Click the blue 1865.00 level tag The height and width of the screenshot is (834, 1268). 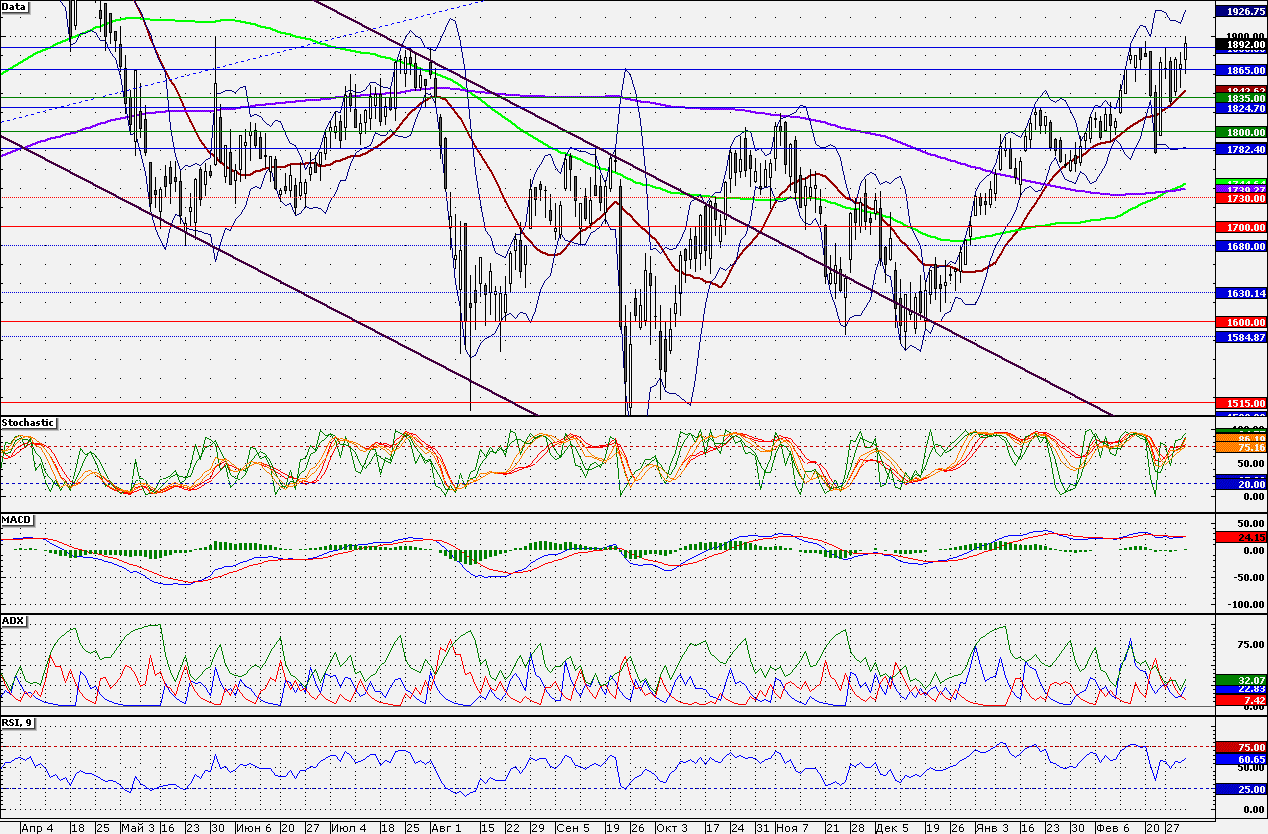(1240, 71)
